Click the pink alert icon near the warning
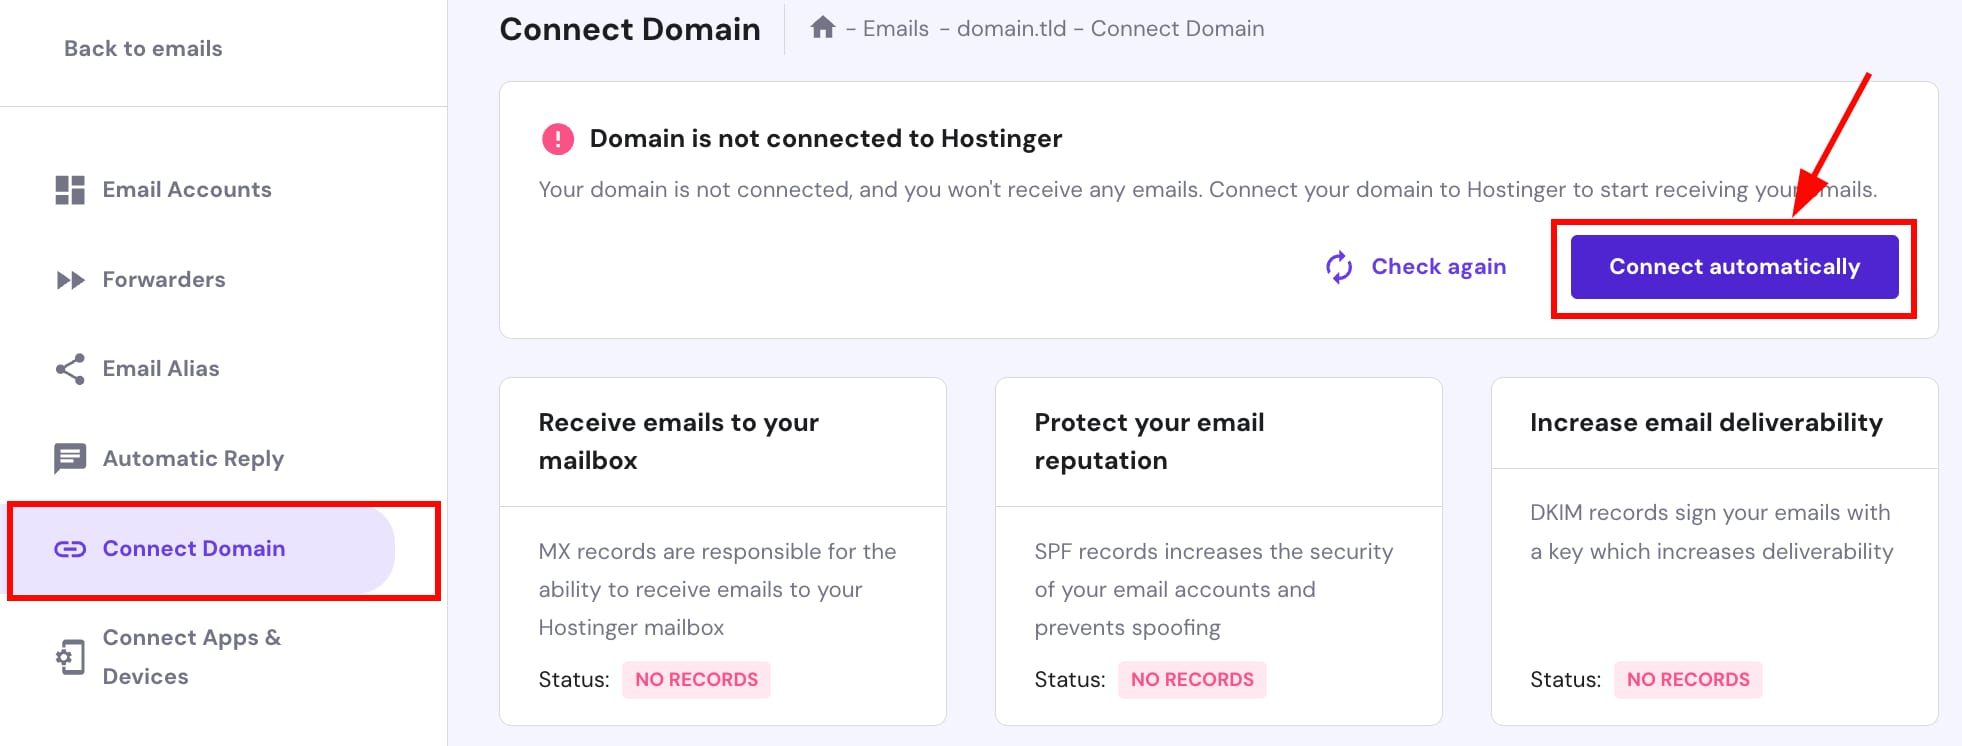Screen dimensions: 1962x746 [x=556, y=138]
